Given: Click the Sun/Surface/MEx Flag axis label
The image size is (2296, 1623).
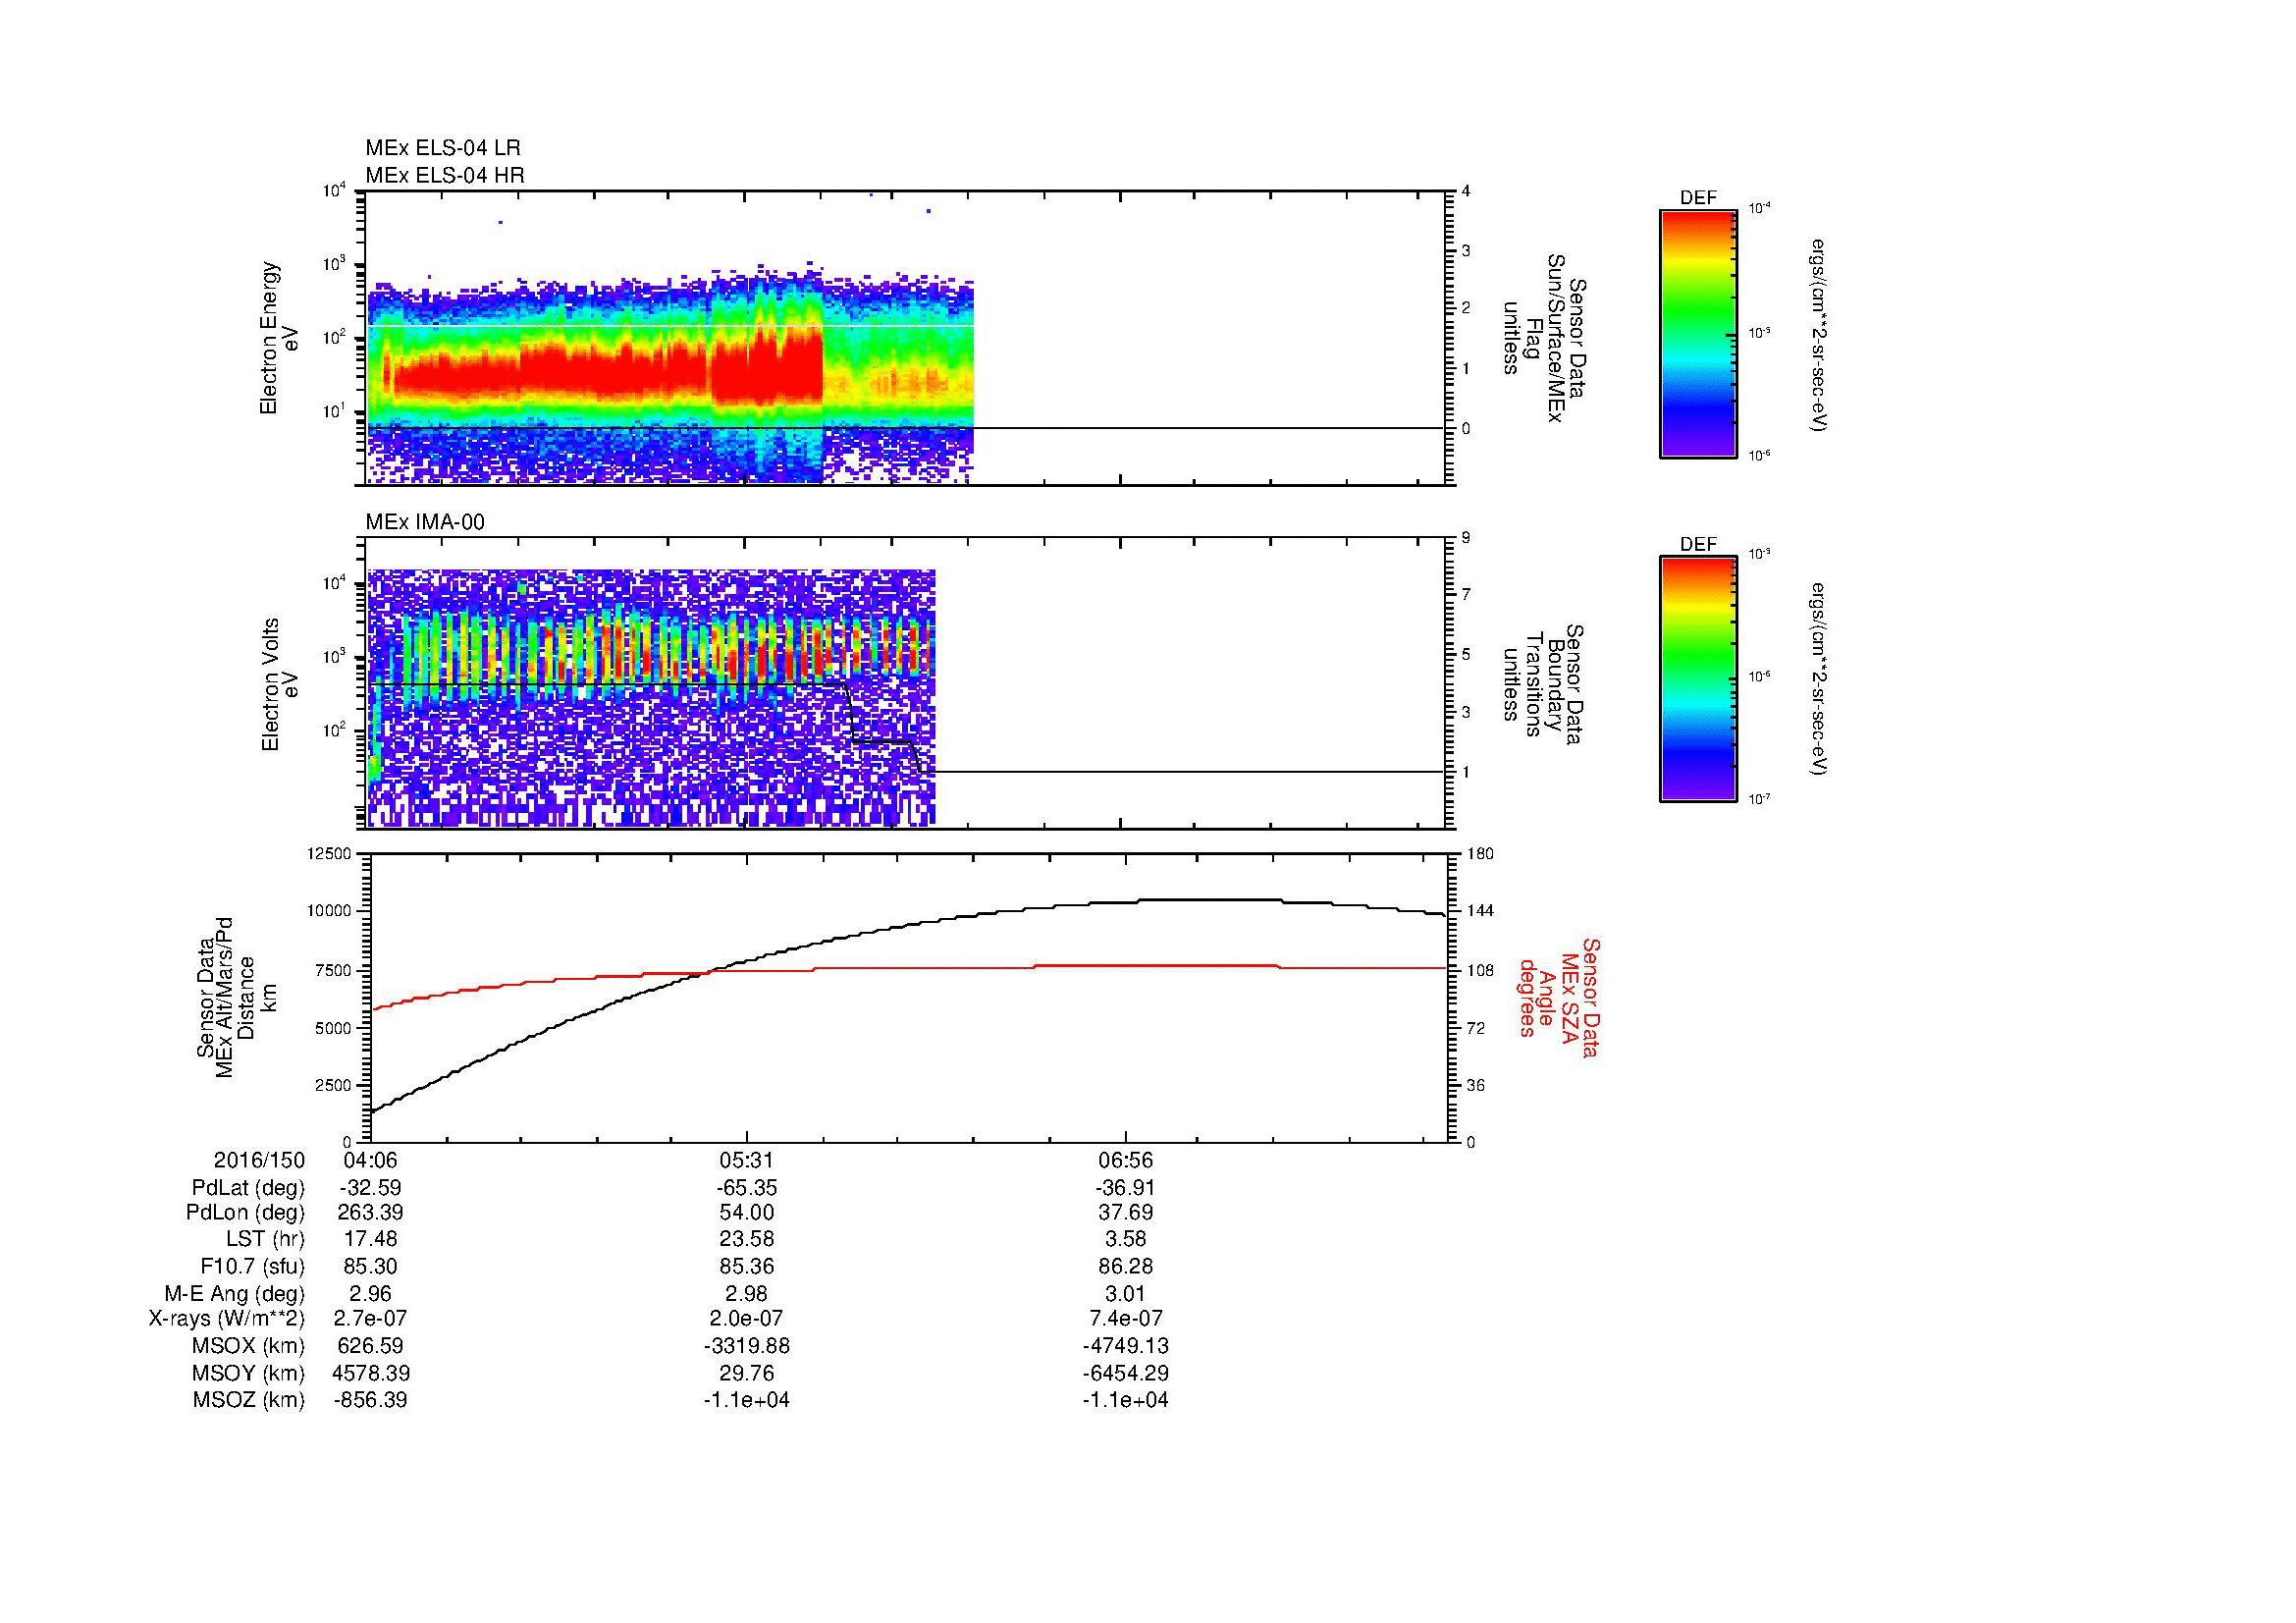Looking at the screenshot, I should coord(1544,338).
